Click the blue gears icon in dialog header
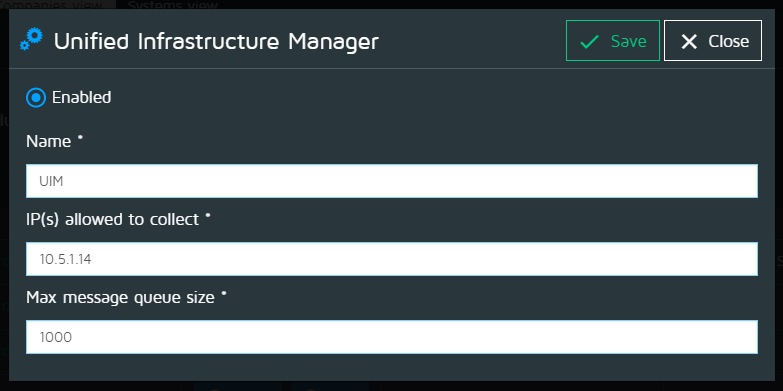 (31, 40)
